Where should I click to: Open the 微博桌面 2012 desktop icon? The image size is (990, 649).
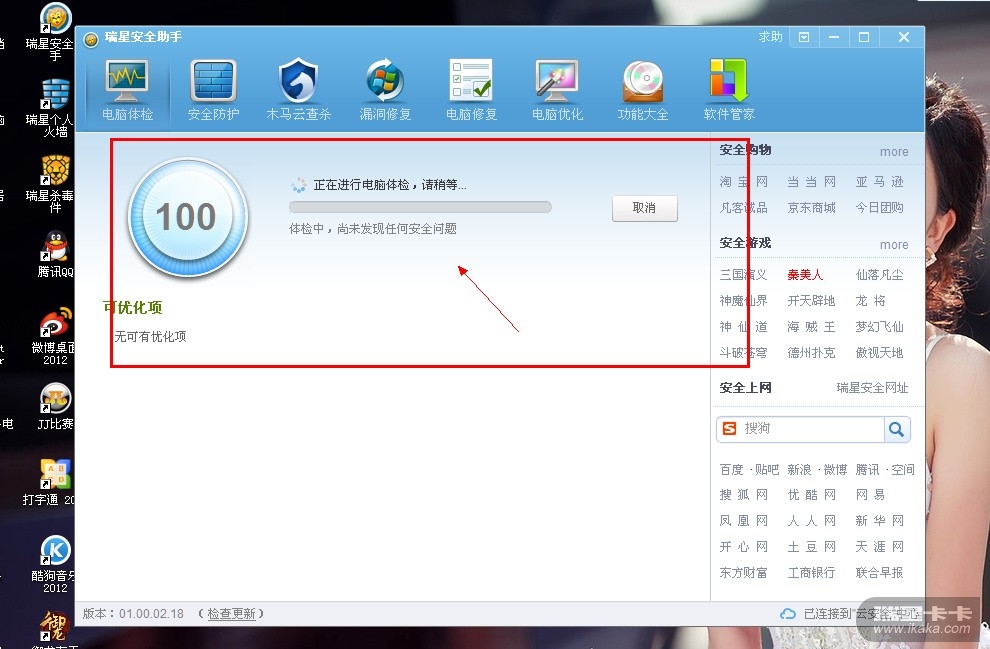tap(55, 336)
